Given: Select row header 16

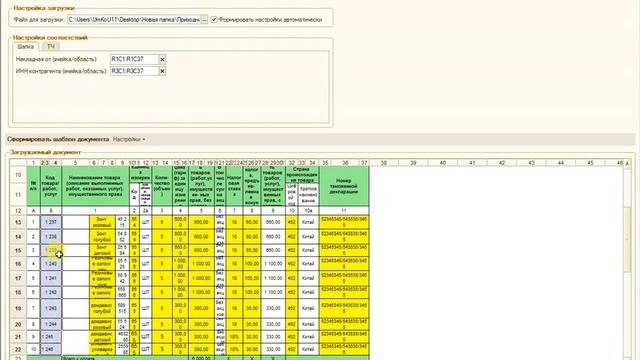Looking at the screenshot, I should click(18, 264).
